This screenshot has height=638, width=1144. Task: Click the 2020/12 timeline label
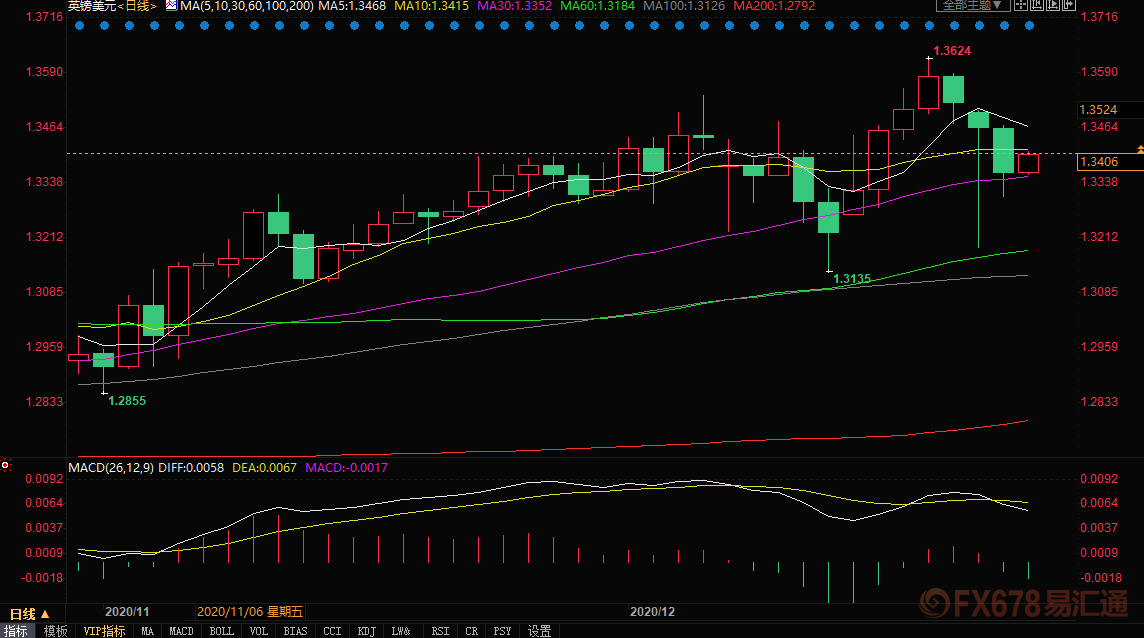tap(653, 612)
